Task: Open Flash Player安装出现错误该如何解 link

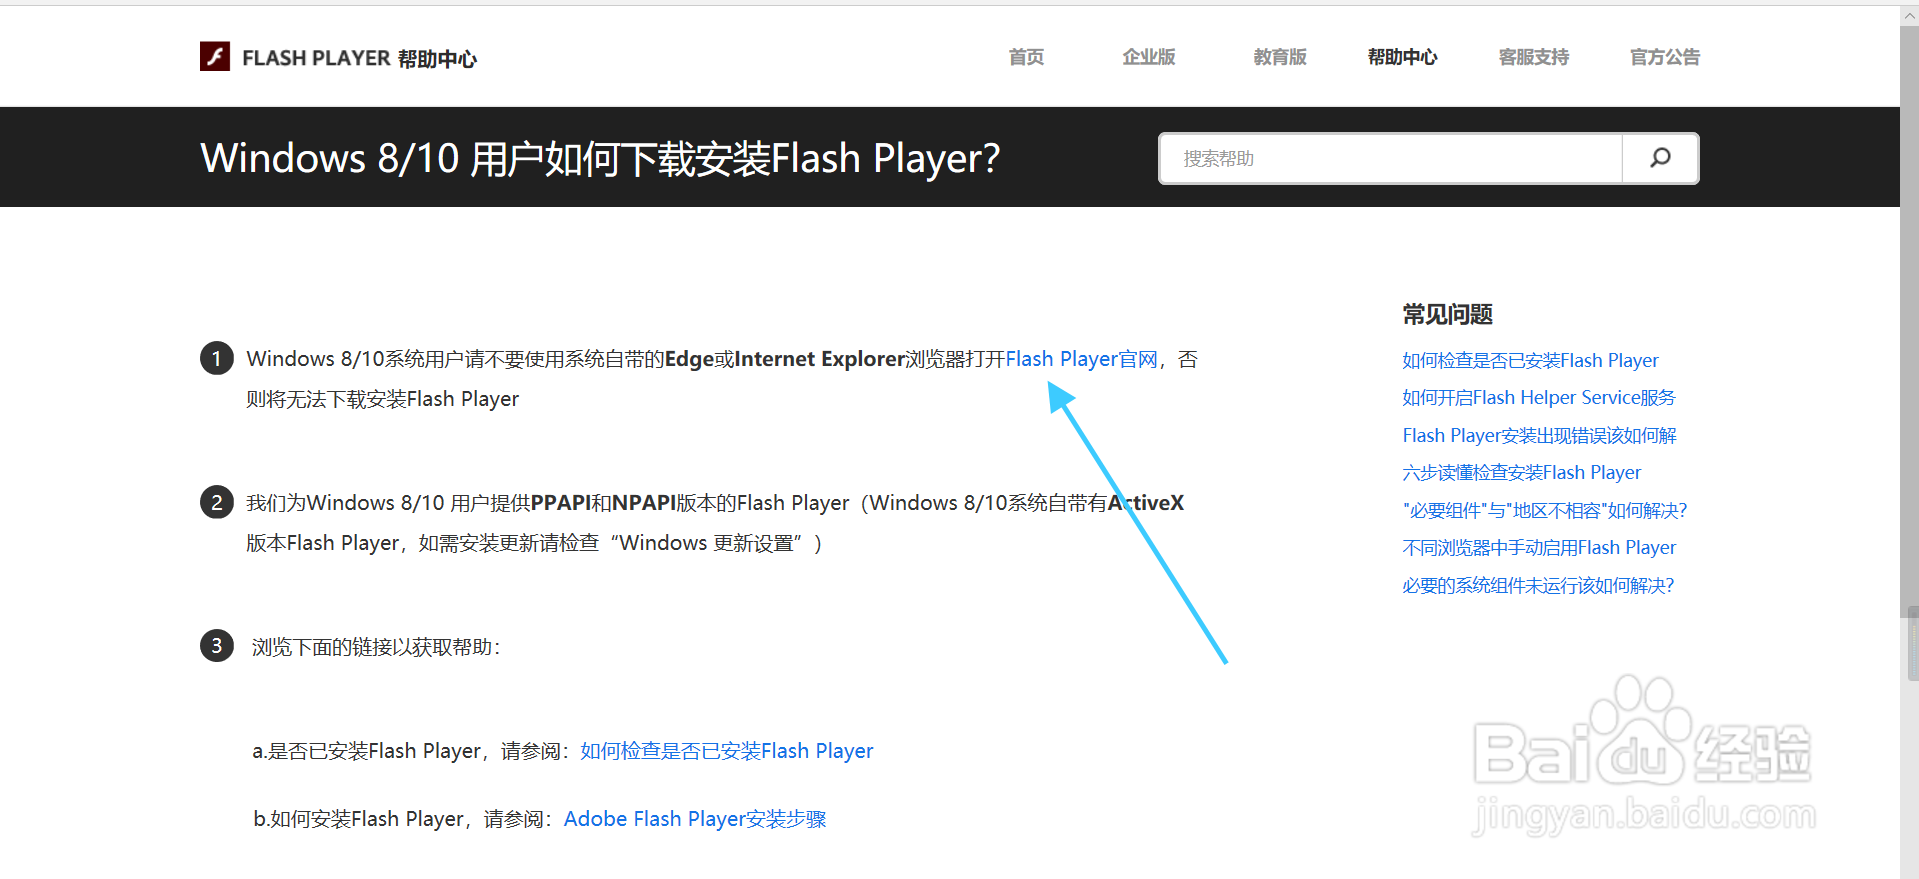Action: 1539,435
